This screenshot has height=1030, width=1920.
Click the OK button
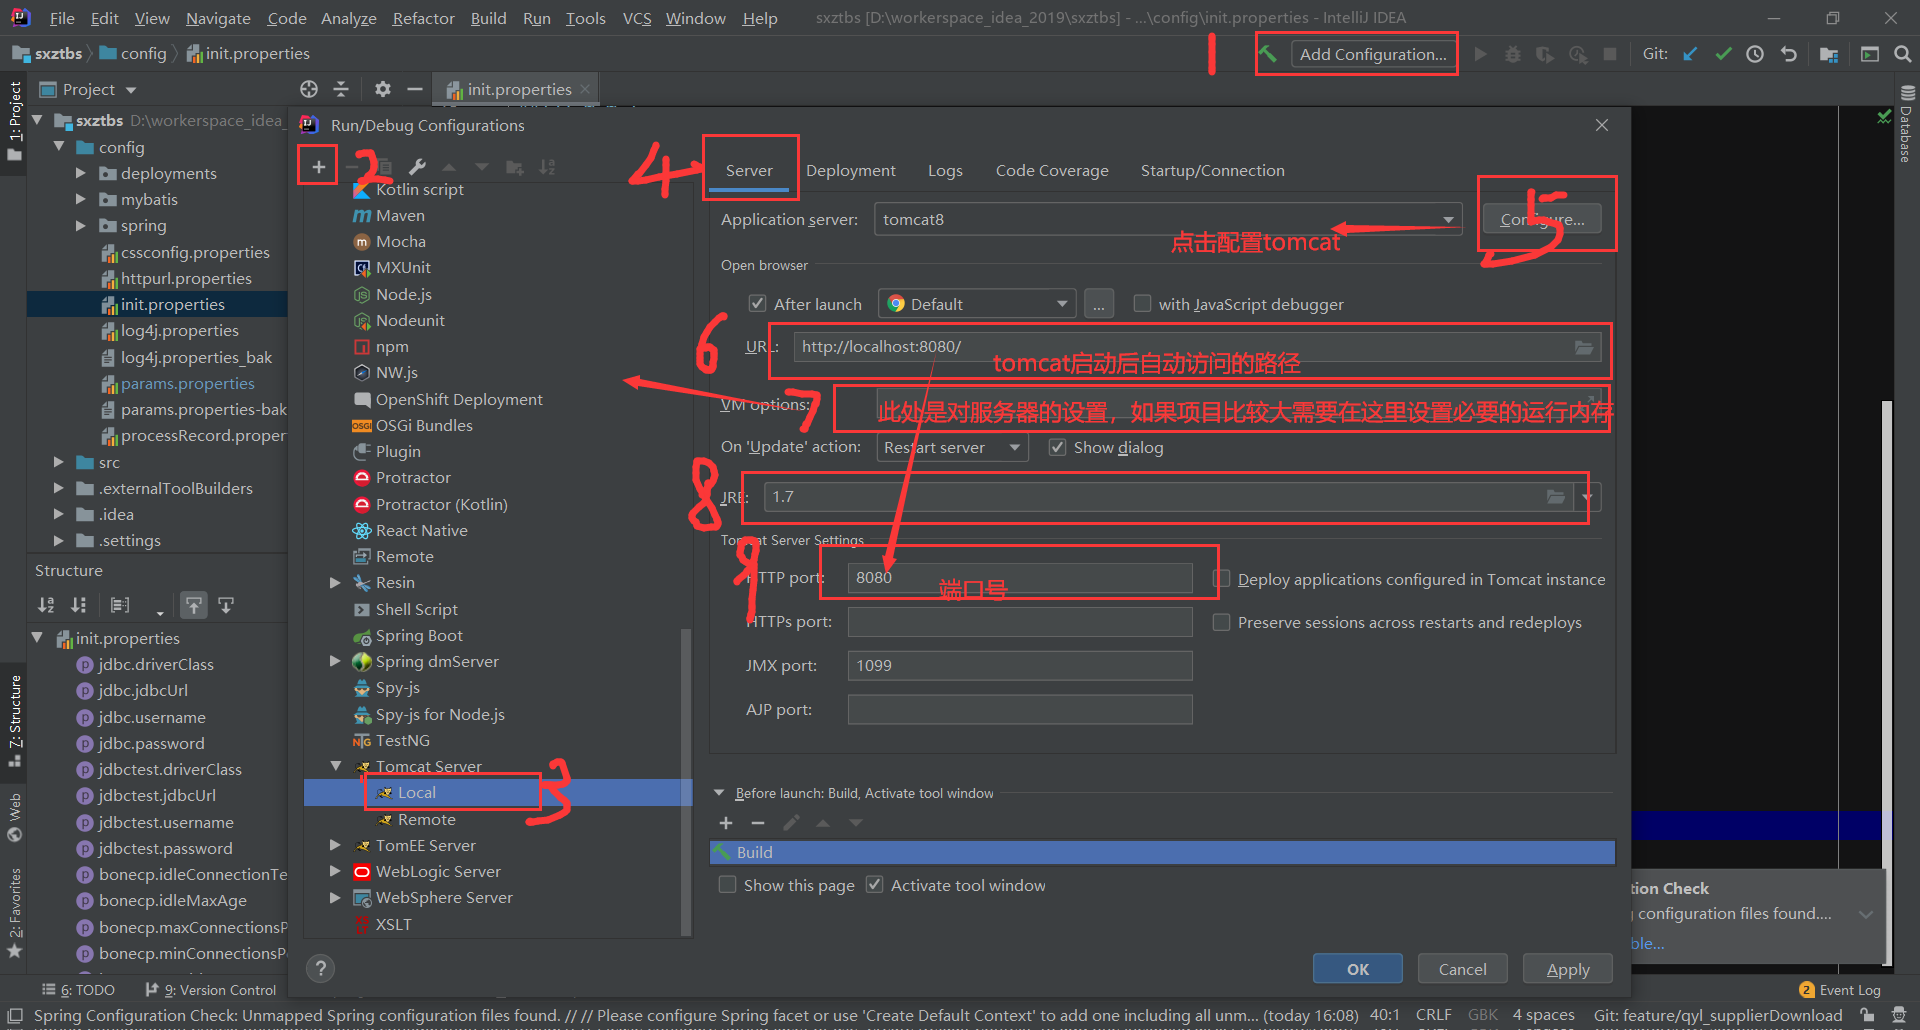tap(1357, 969)
